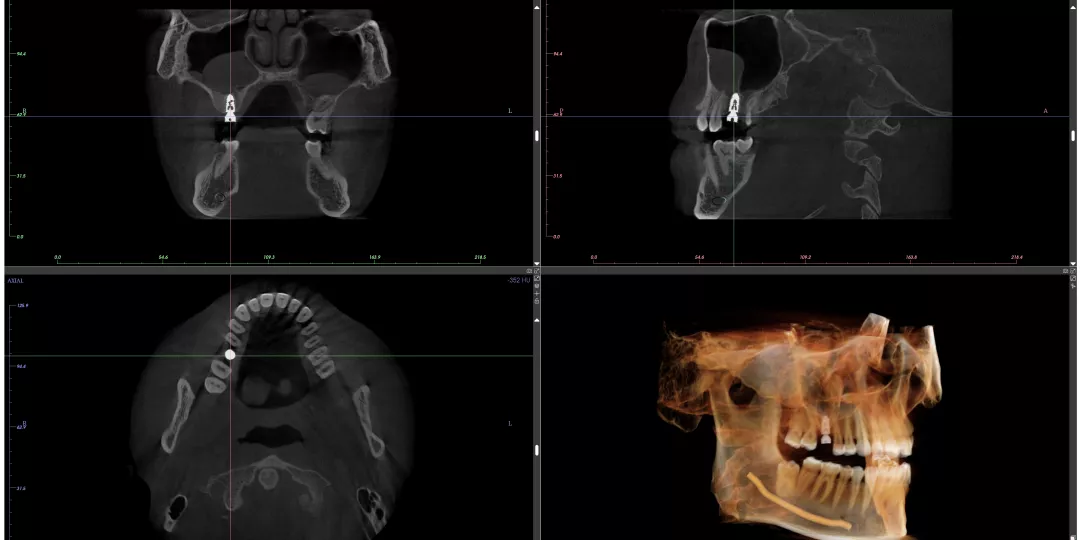The image size is (1080, 540).
Task: Click the 218.5 ruler value under coronal view
Action: [x=480, y=257]
